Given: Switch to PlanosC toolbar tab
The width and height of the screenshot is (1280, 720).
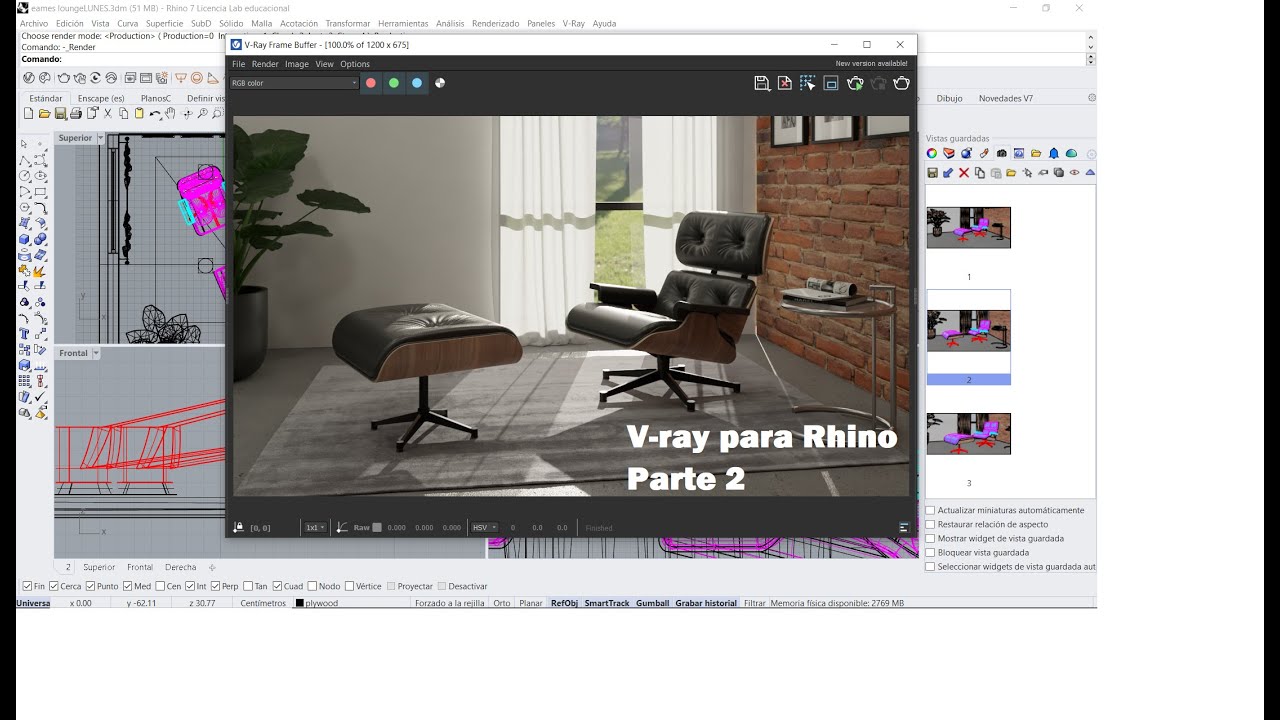Looking at the screenshot, I should point(156,98).
